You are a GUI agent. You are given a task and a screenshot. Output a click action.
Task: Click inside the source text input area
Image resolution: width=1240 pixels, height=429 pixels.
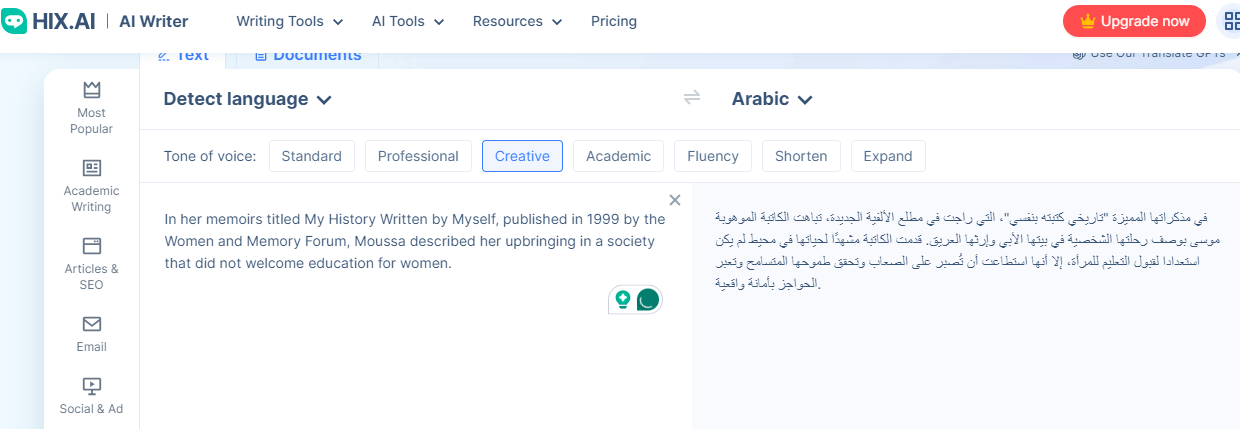pyautogui.click(x=415, y=300)
